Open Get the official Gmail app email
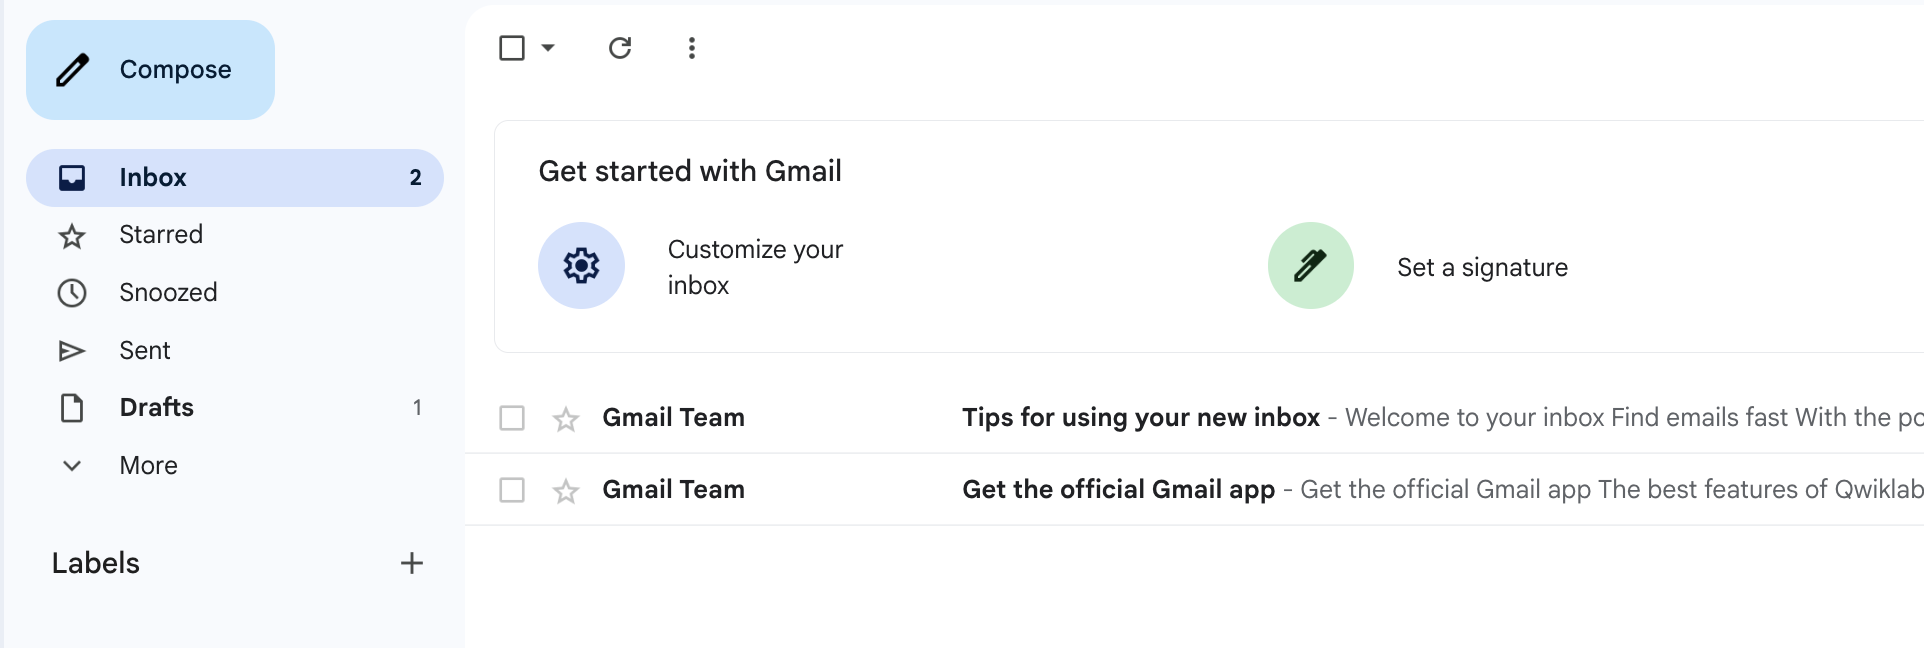 pyautogui.click(x=1195, y=490)
